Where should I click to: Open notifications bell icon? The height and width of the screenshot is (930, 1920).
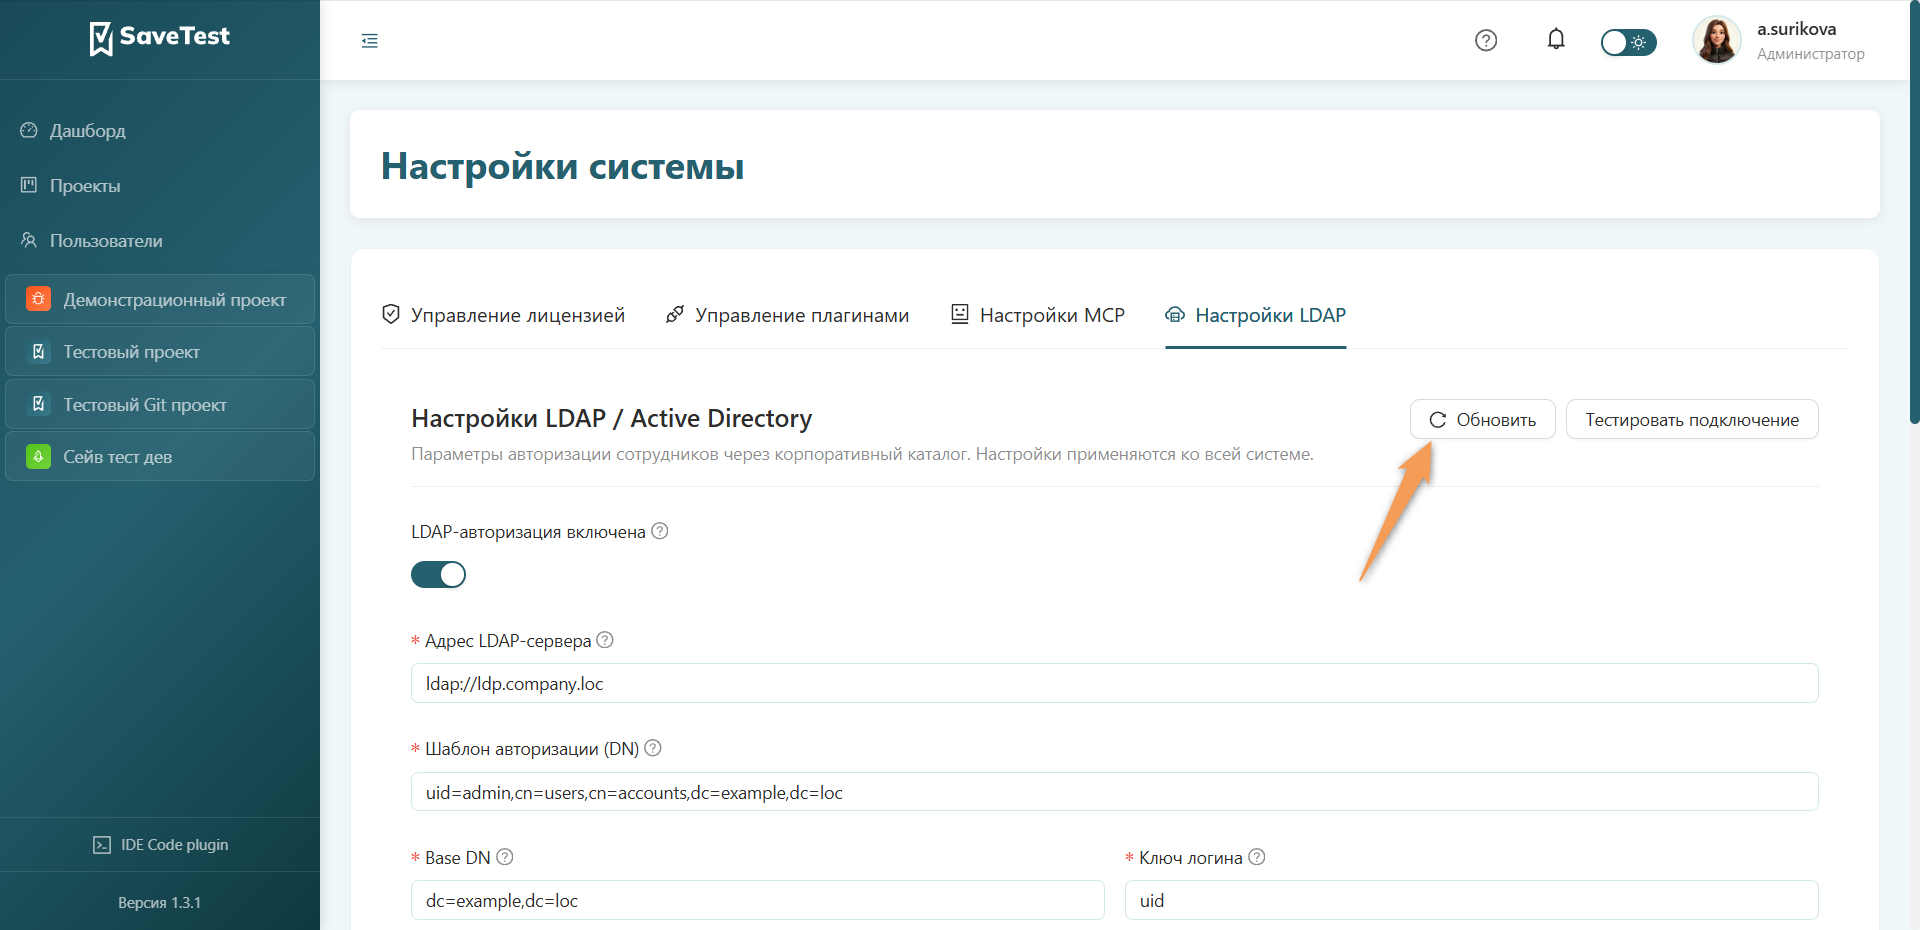(x=1556, y=39)
